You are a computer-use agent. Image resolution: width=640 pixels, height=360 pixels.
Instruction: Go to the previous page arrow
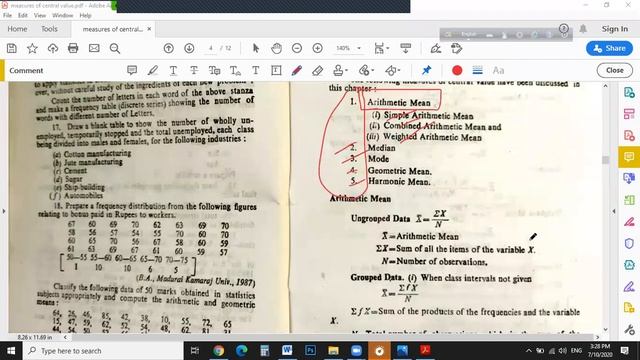tap(169, 49)
